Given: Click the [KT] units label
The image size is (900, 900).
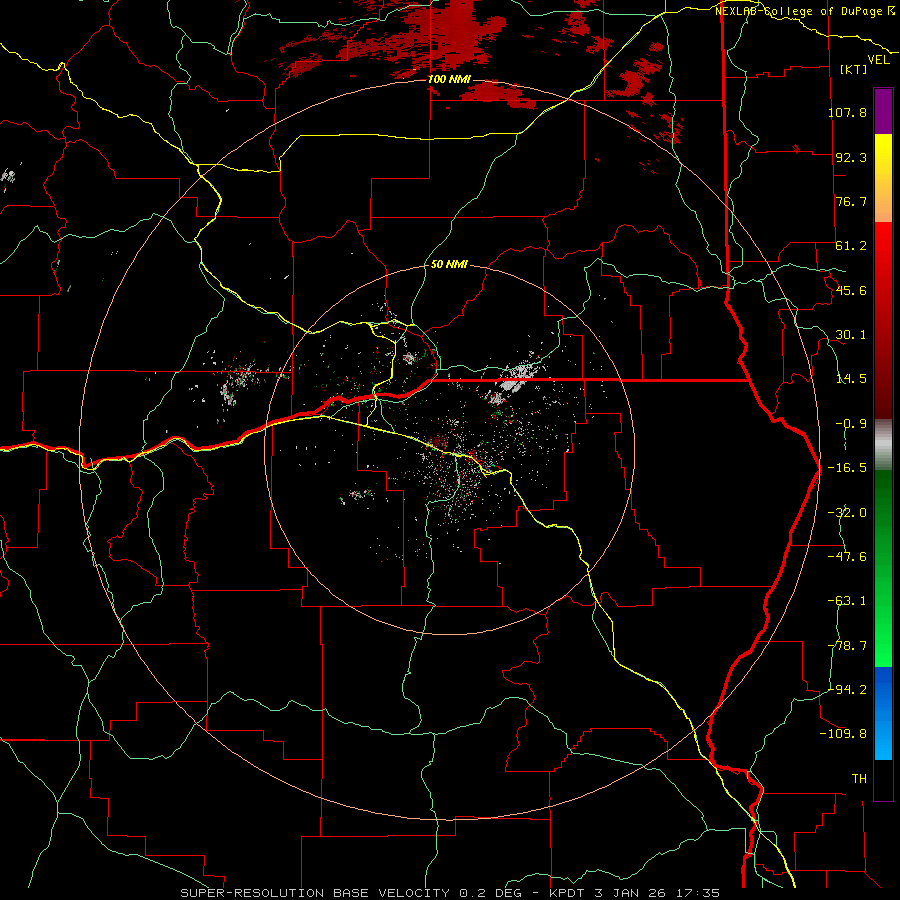Looking at the screenshot, I should (x=853, y=69).
